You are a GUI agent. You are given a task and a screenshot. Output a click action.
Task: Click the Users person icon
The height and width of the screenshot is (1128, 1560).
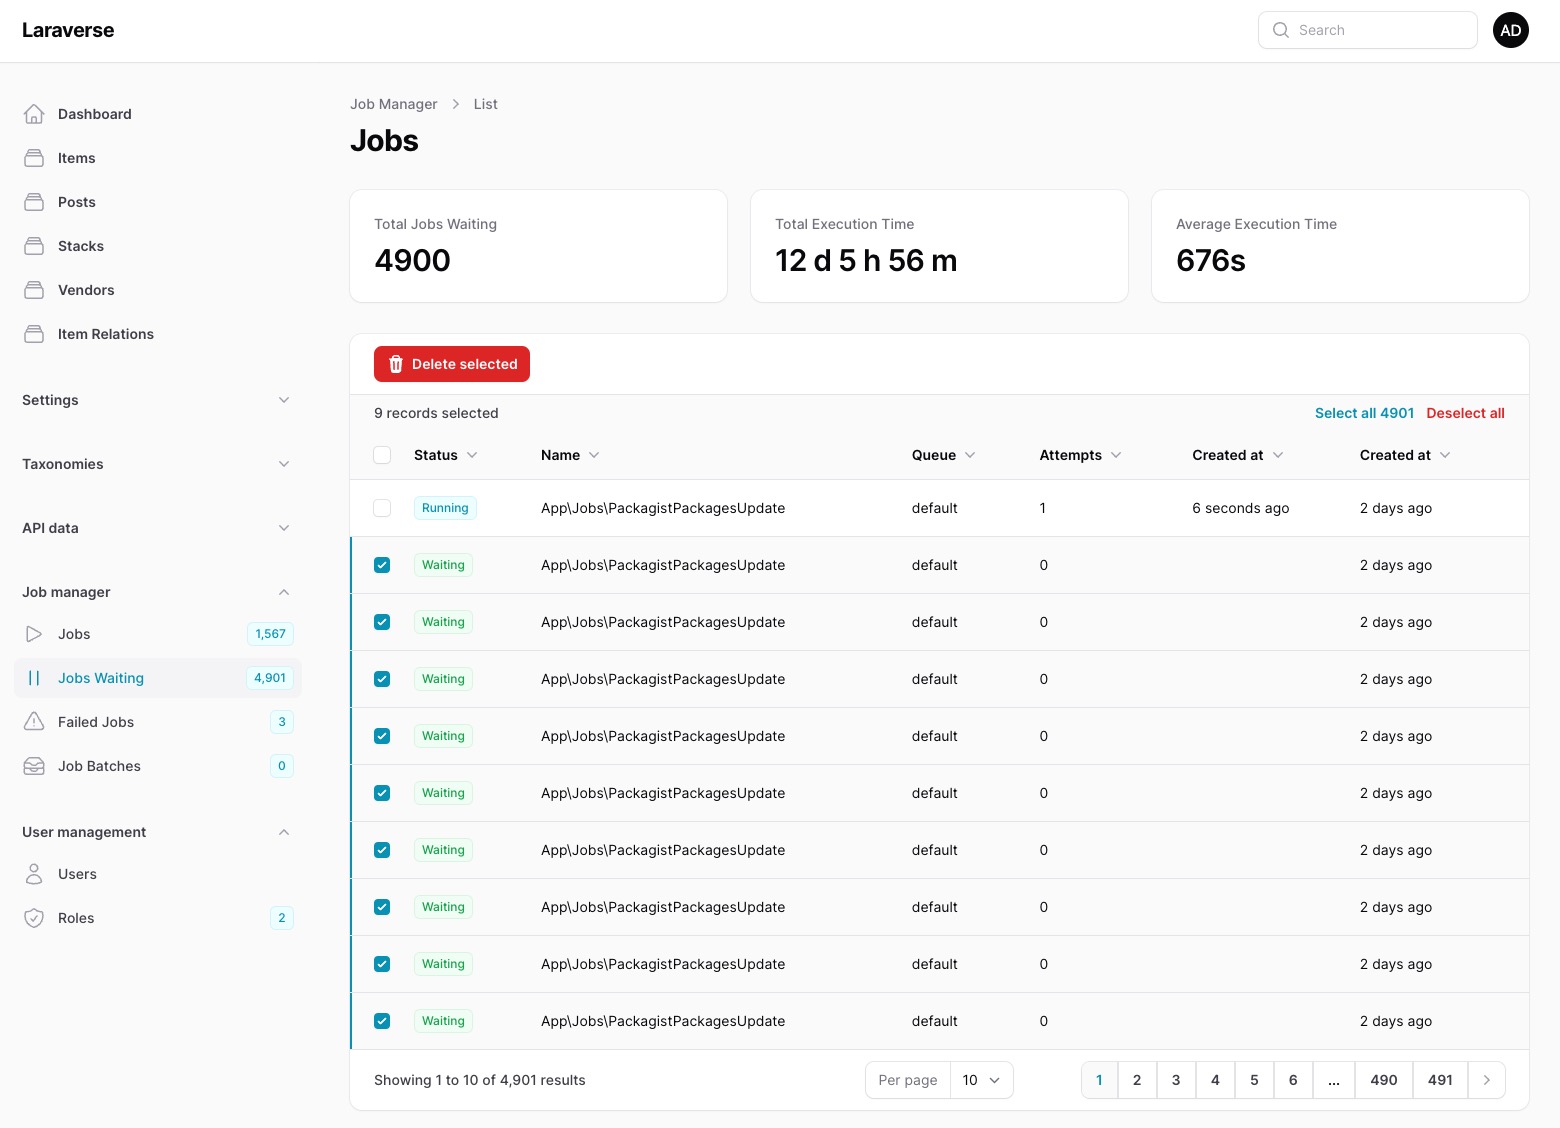pyautogui.click(x=34, y=874)
